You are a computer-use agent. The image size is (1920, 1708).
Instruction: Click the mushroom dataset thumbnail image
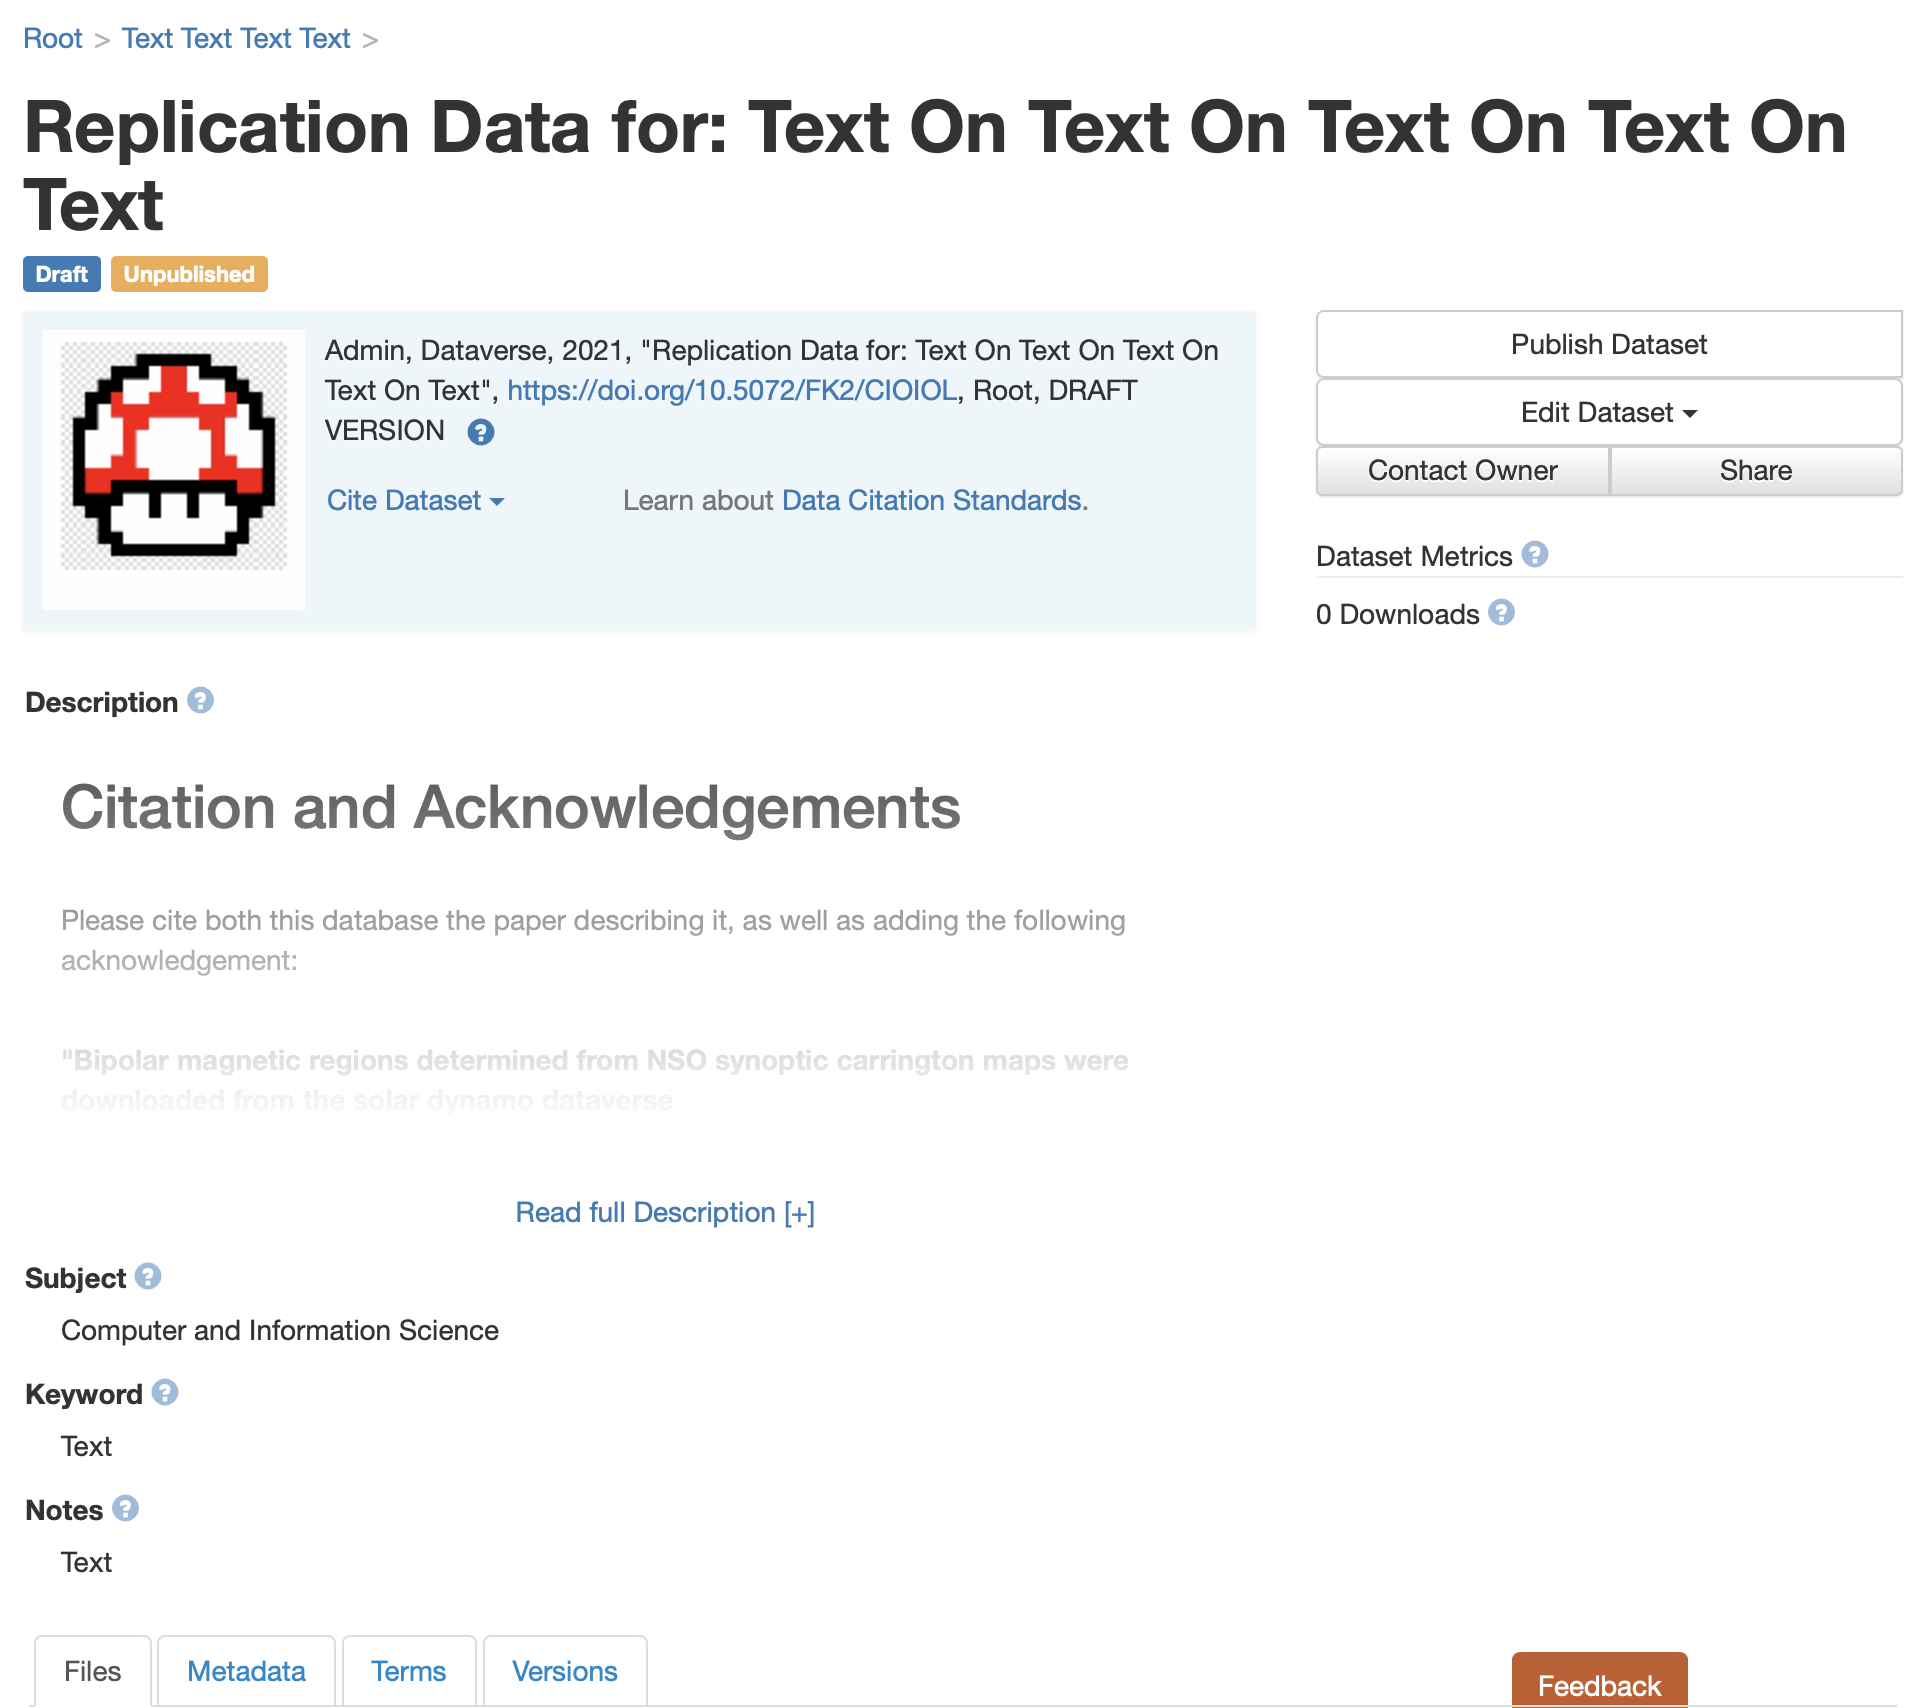(174, 456)
